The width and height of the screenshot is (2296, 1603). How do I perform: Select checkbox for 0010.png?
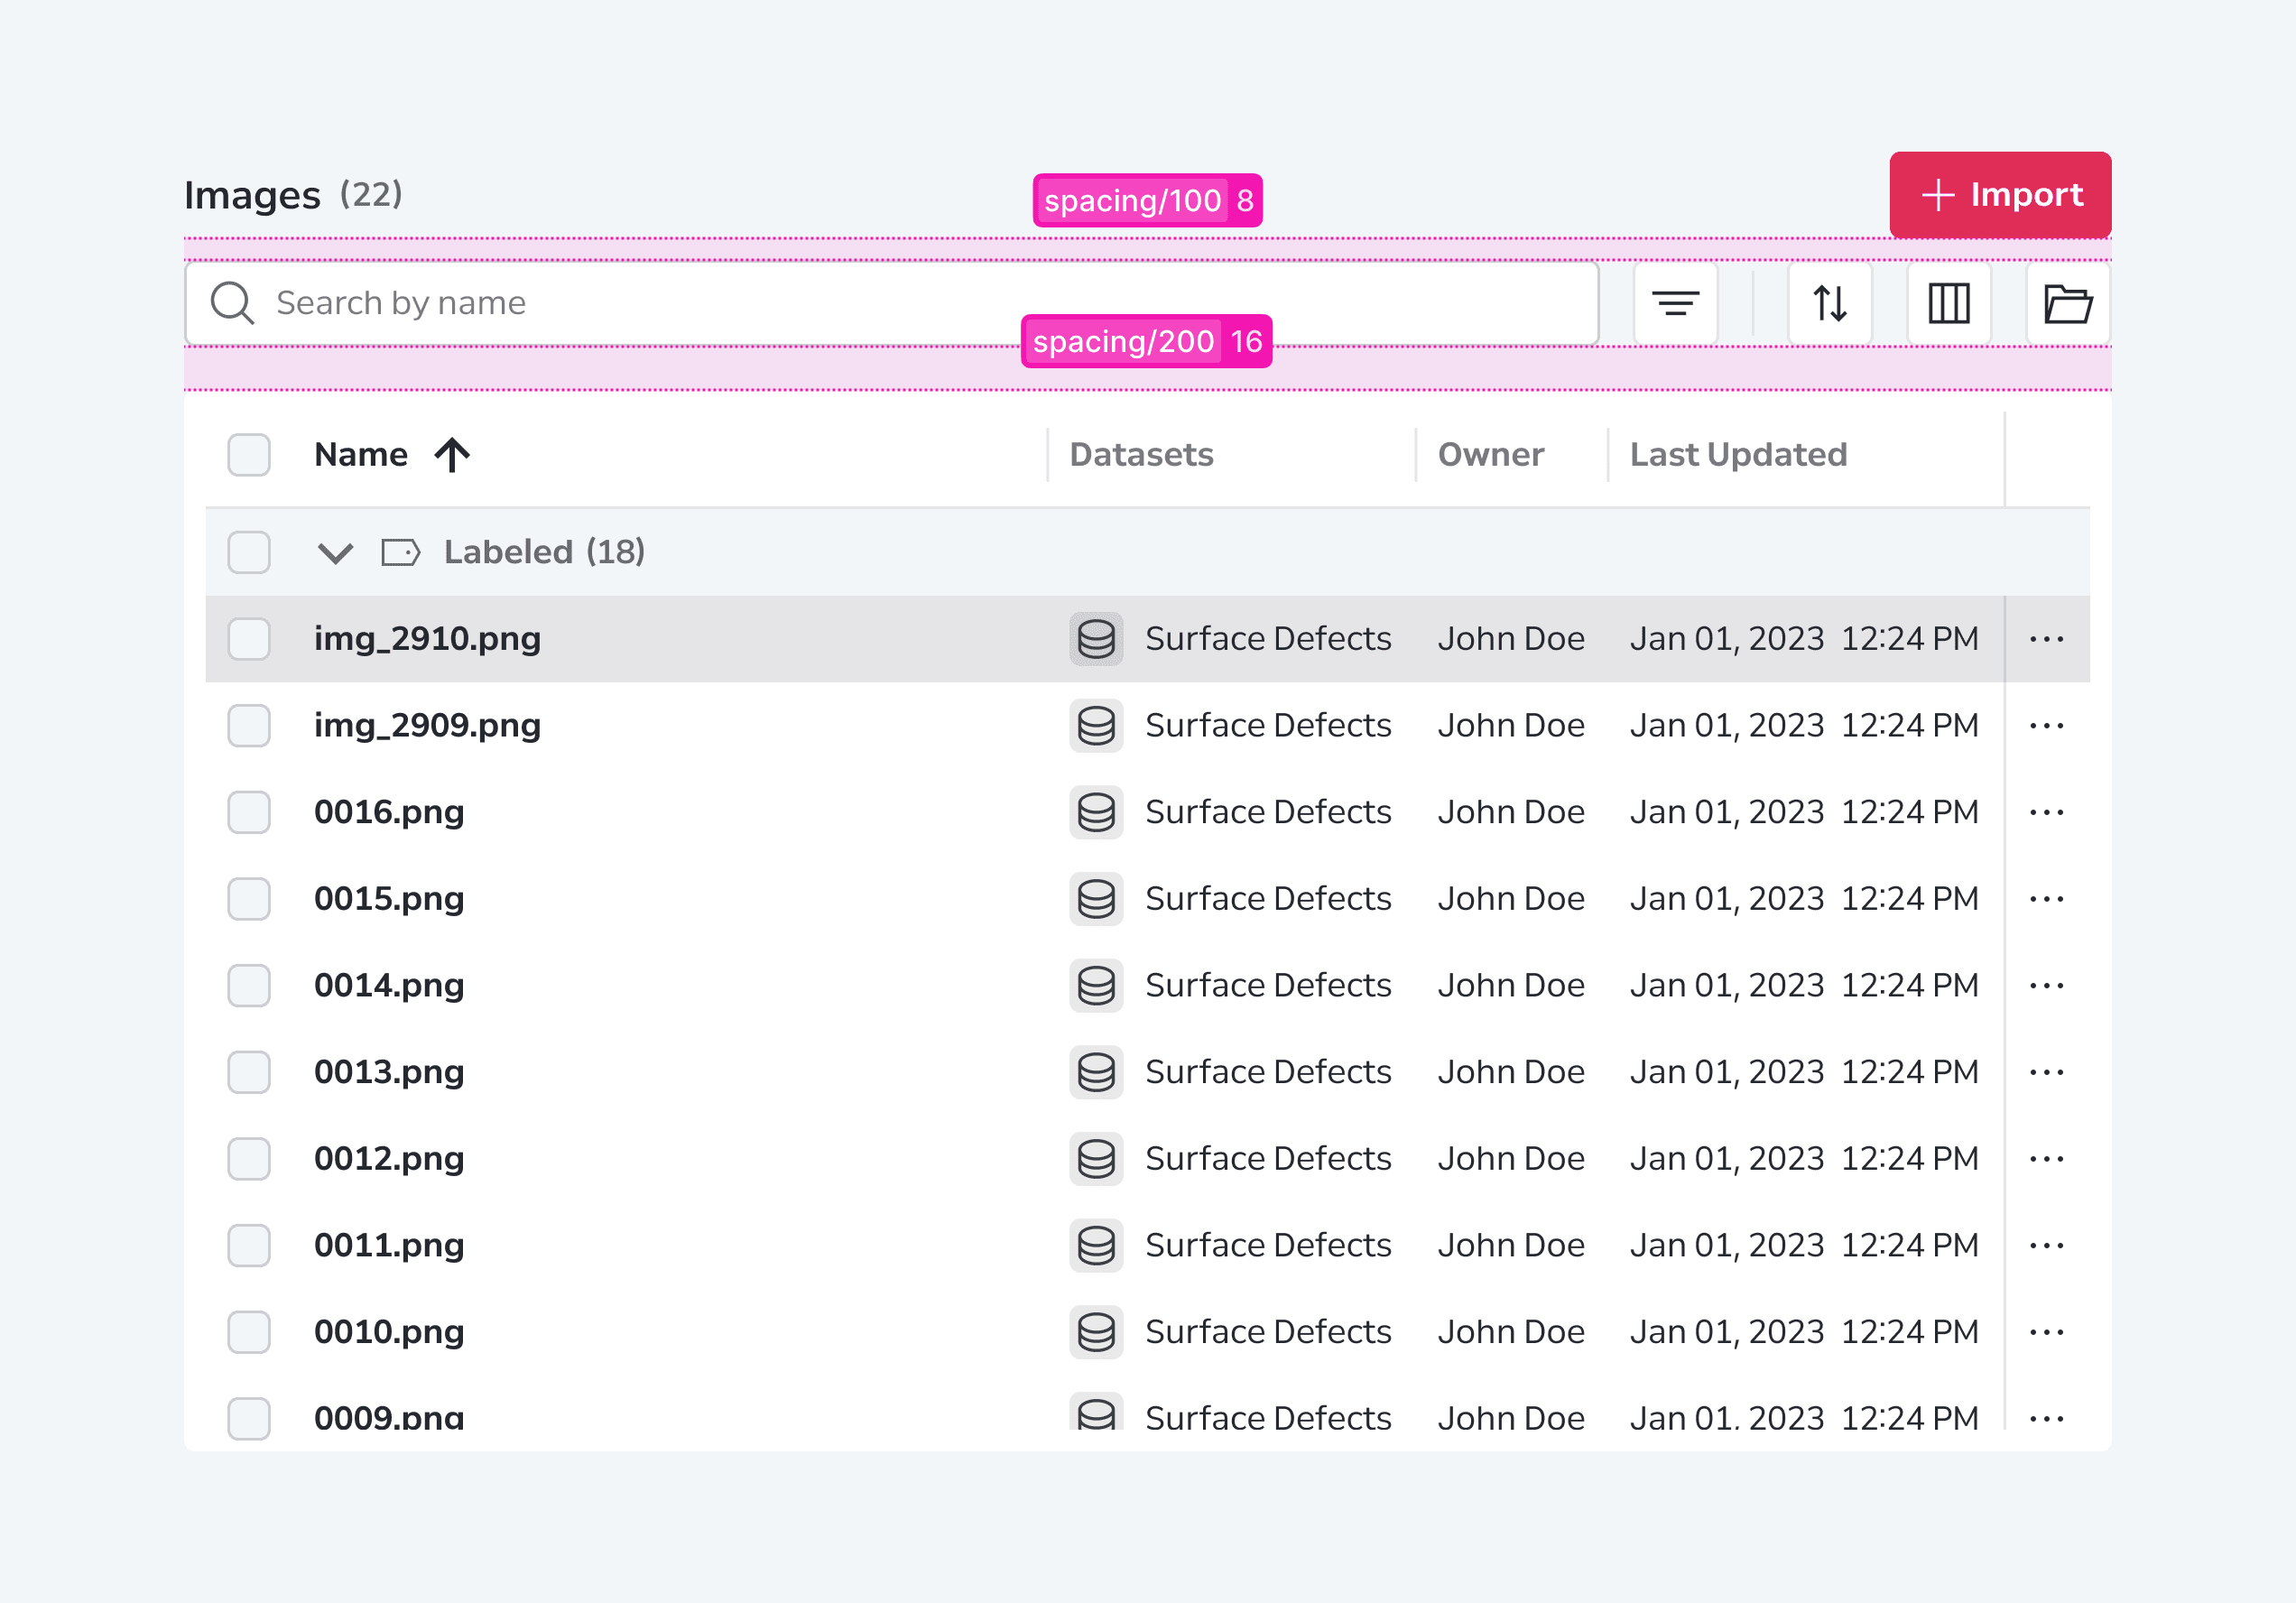249,1332
